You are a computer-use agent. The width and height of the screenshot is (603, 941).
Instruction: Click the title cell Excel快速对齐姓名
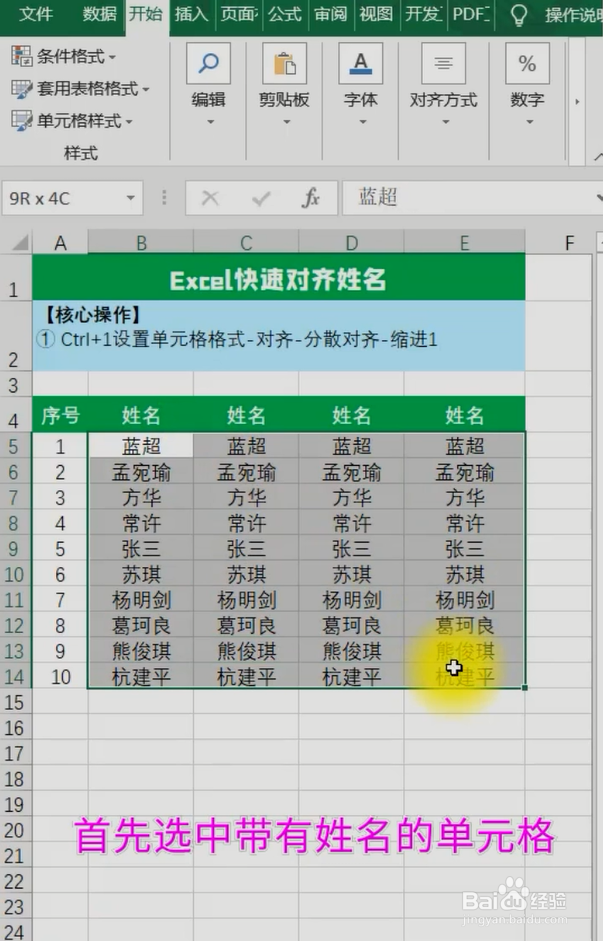pyautogui.click(x=278, y=280)
